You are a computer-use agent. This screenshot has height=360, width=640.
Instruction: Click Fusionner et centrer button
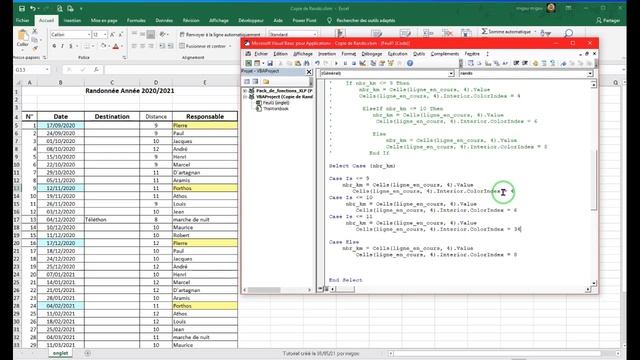pos(203,46)
